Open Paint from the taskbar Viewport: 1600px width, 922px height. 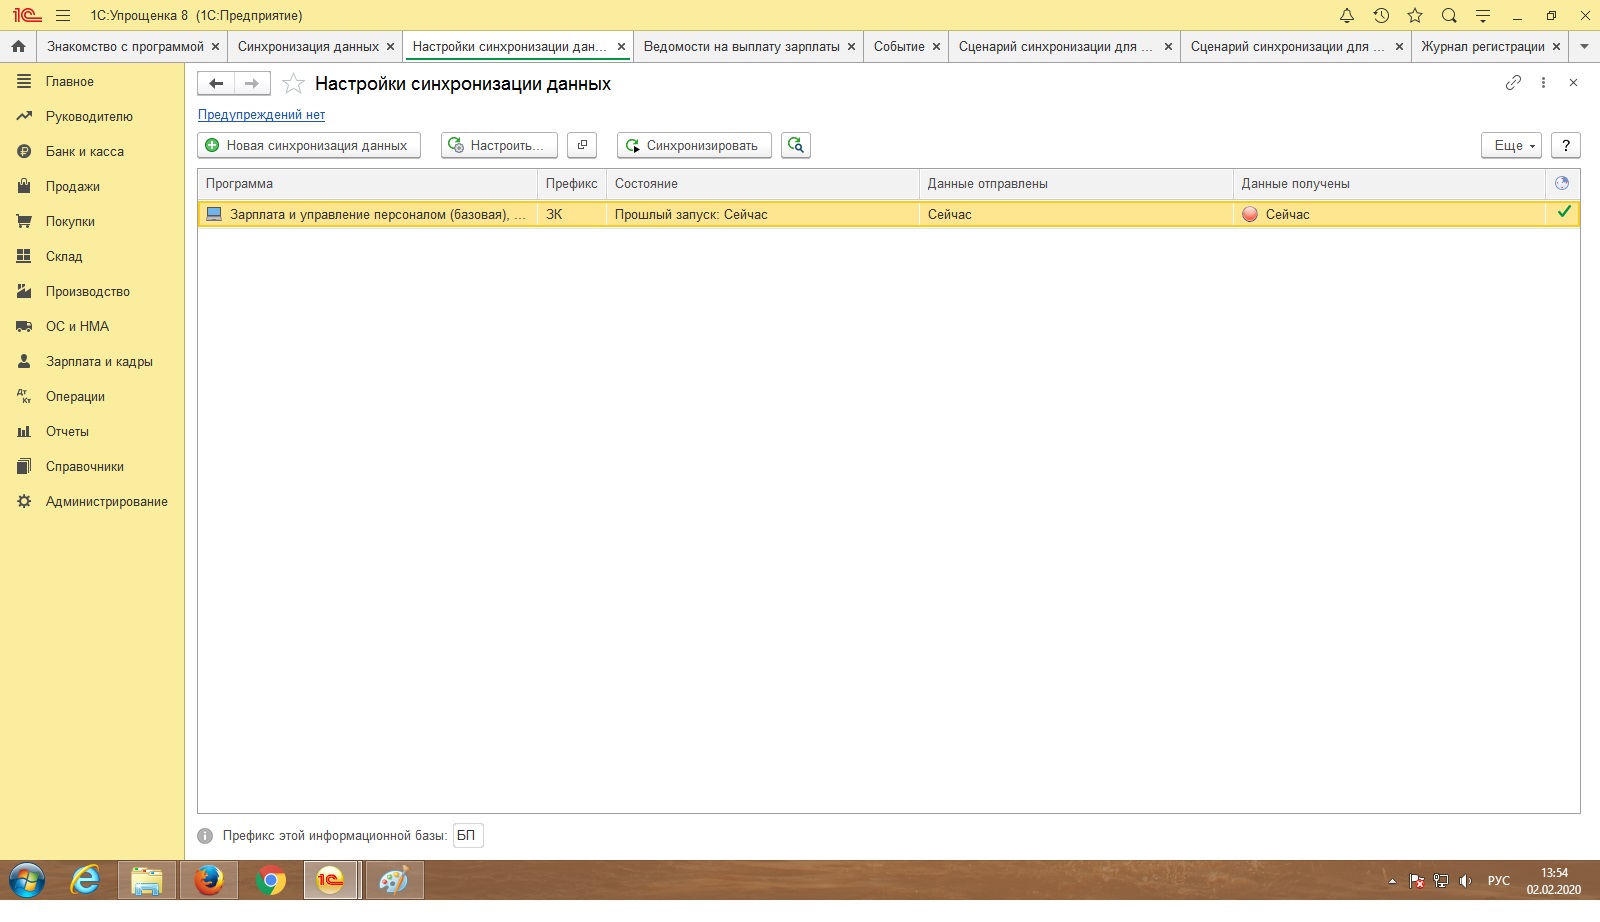pyautogui.click(x=394, y=880)
